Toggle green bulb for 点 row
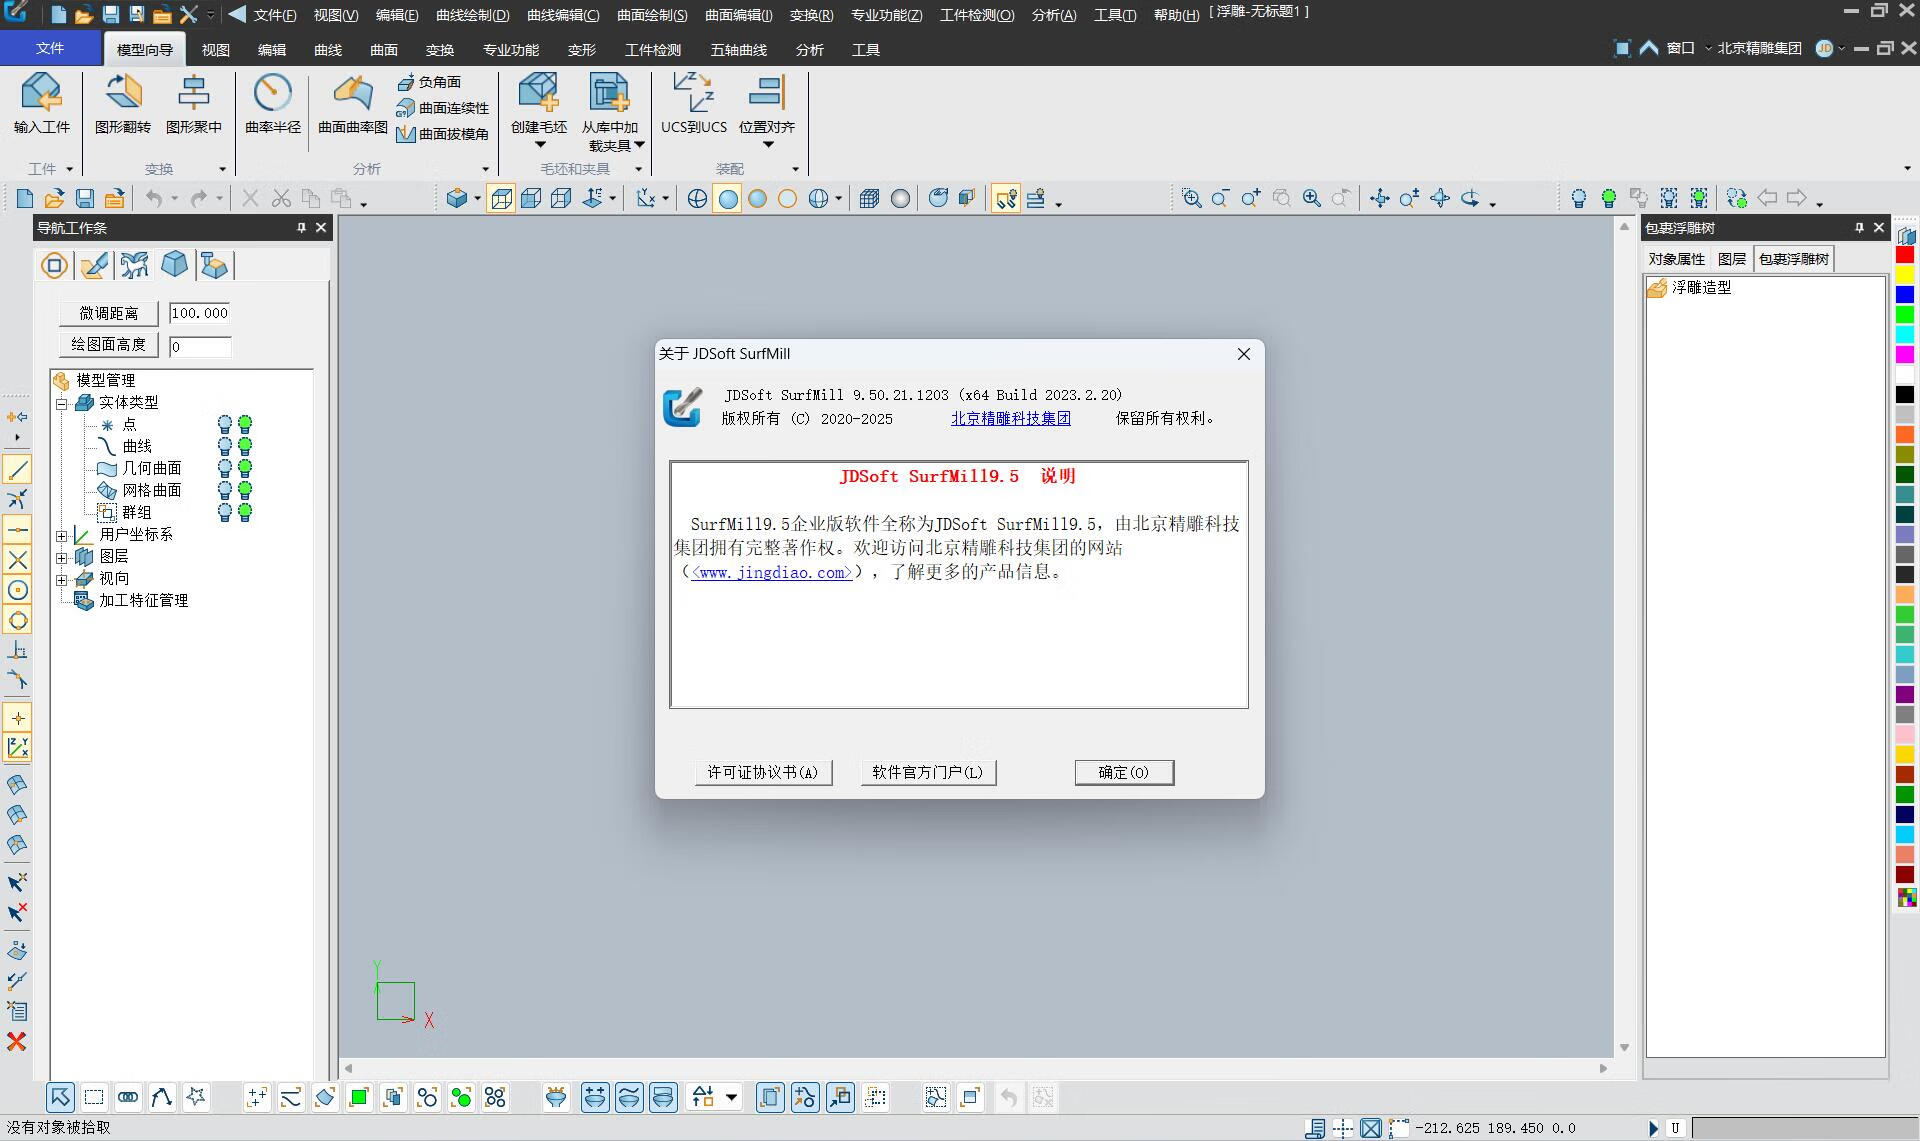The height and width of the screenshot is (1141, 1920). click(245, 424)
